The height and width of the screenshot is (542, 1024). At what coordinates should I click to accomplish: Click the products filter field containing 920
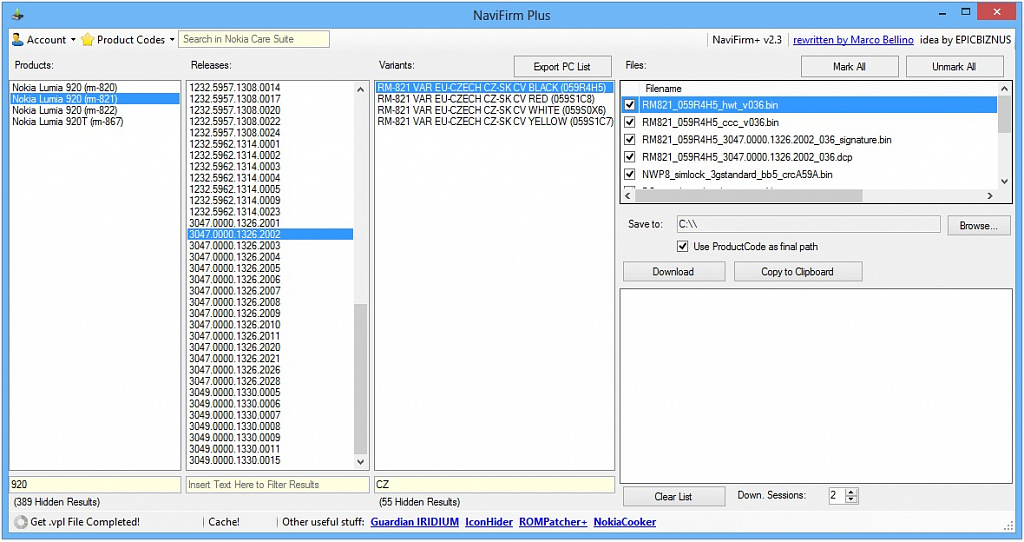pos(95,485)
